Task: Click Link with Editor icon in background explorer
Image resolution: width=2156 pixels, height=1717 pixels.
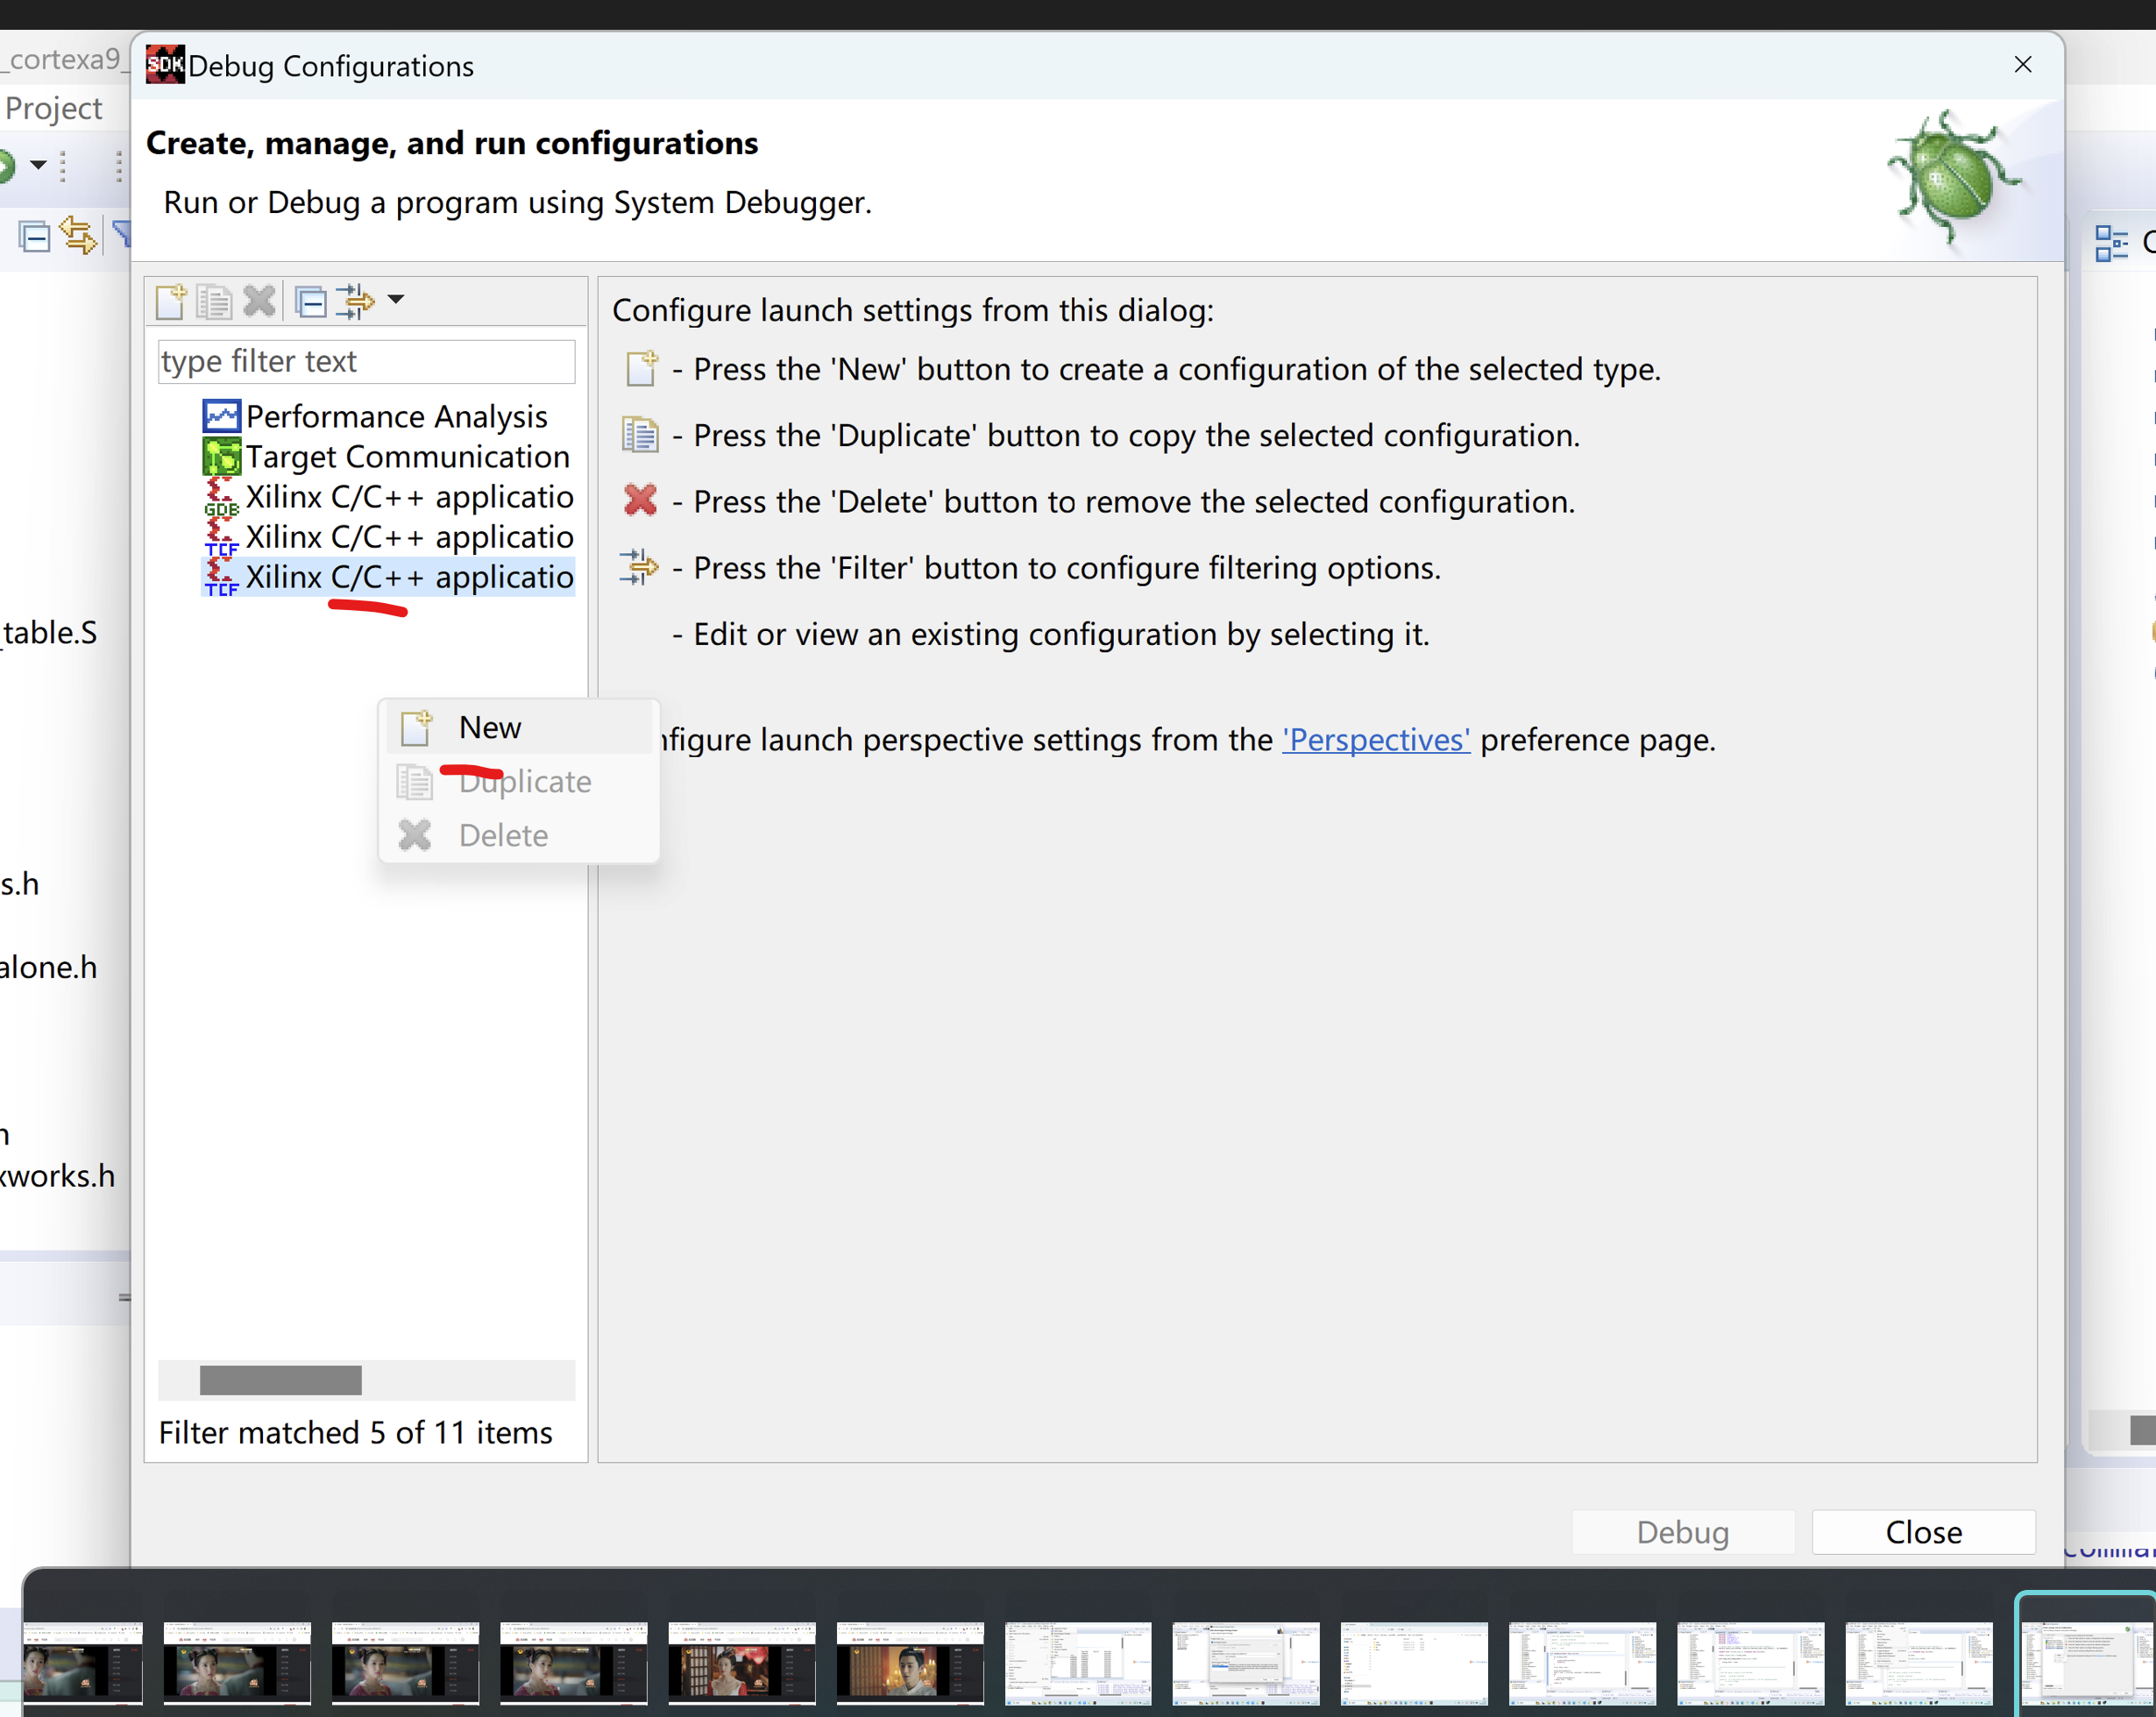Action: click(x=78, y=236)
